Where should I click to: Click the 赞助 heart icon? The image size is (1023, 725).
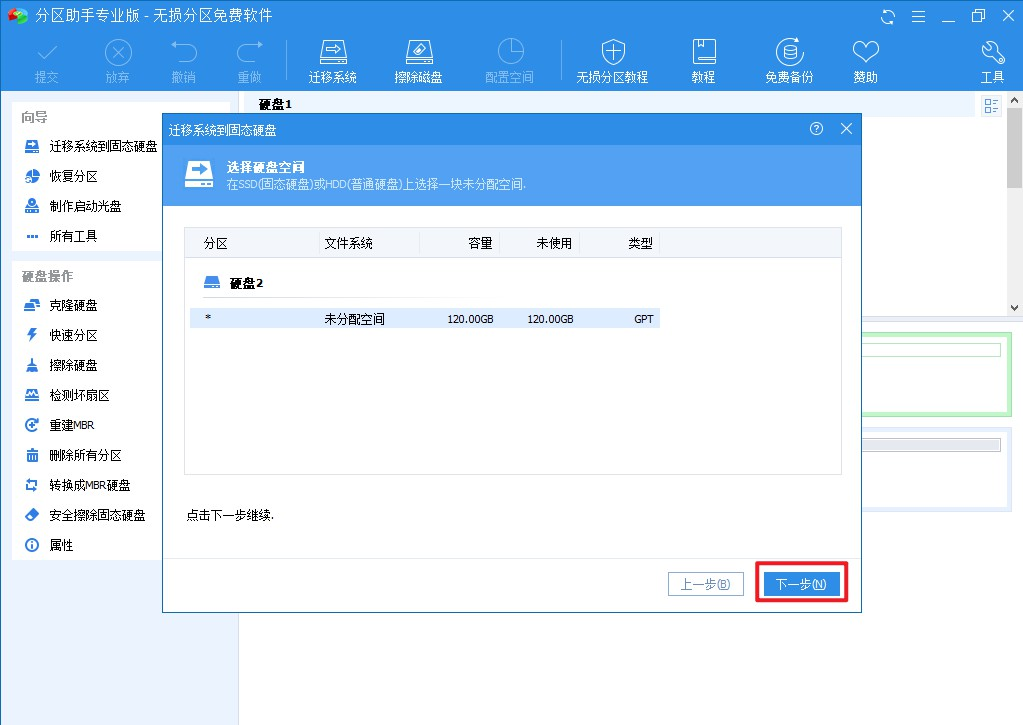[864, 58]
